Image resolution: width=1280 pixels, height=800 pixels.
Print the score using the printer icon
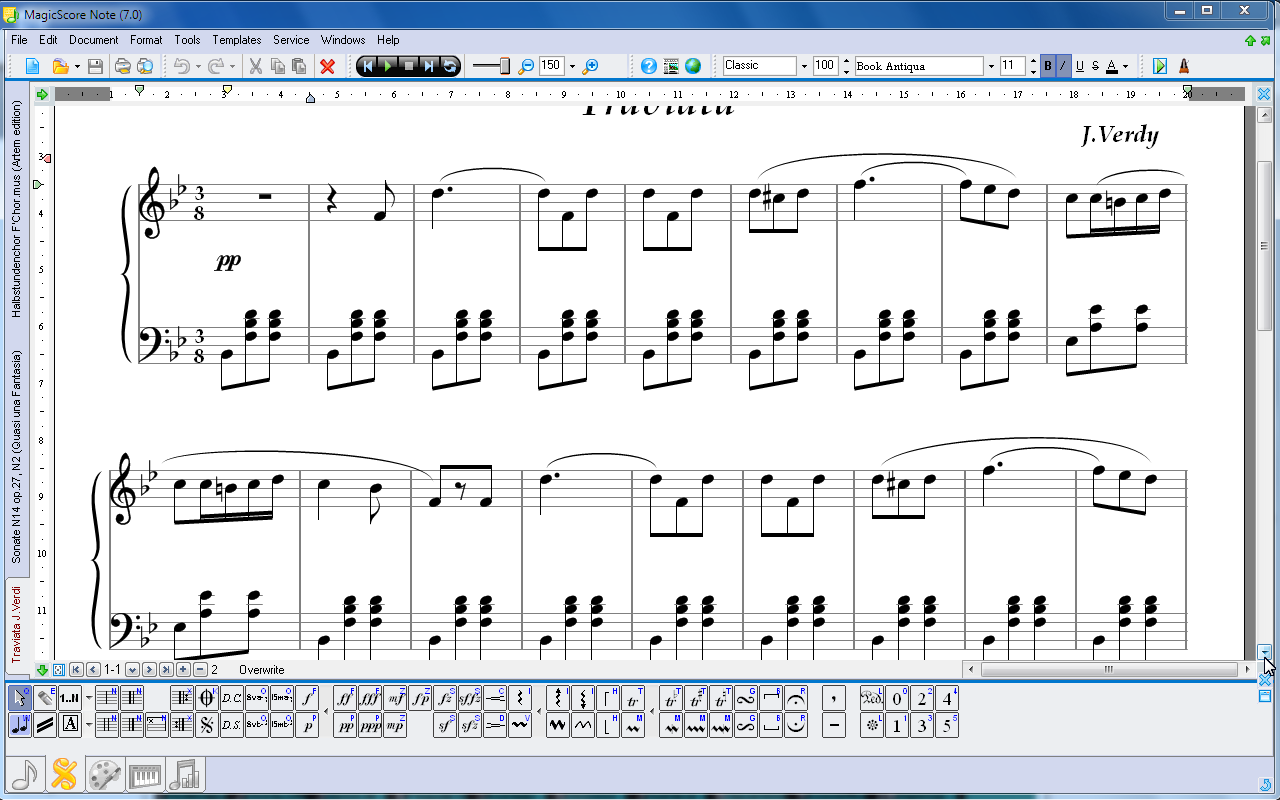[x=122, y=66]
